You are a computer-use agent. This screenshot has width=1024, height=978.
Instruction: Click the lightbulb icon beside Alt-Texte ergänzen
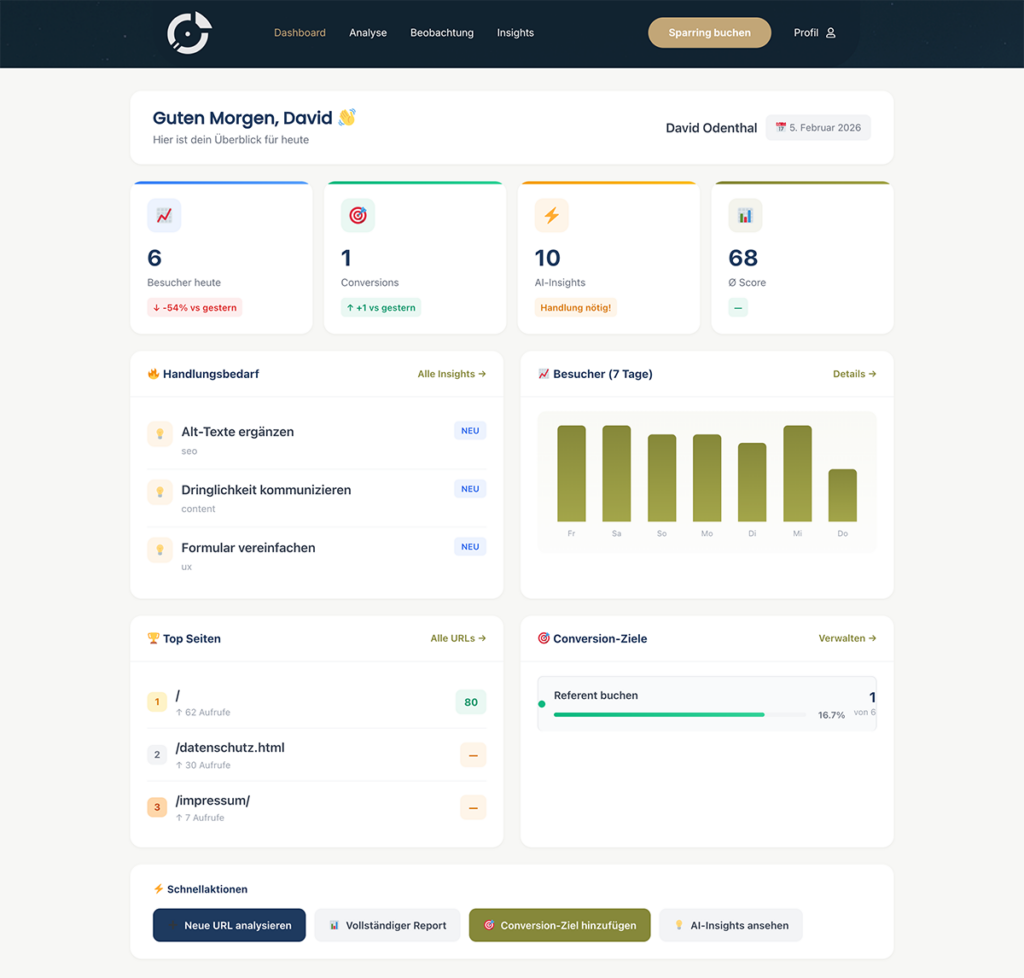coord(160,434)
